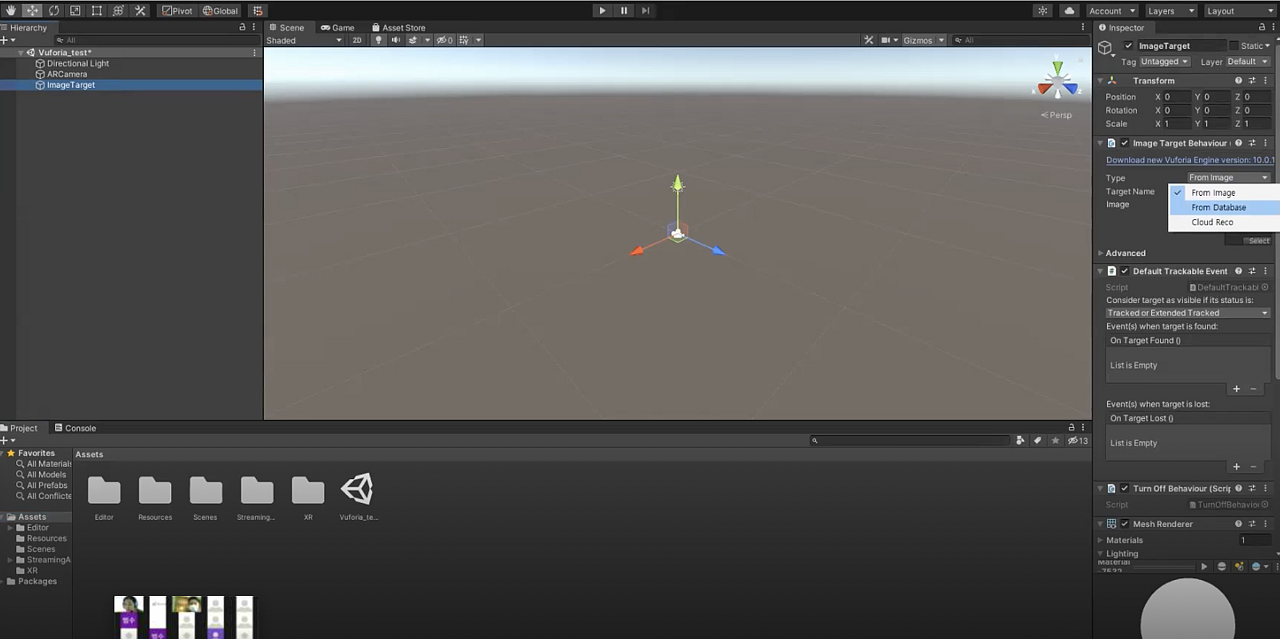1280x639 pixels.
Task: Open the custom editor tools icon
Action: [140, 10]
